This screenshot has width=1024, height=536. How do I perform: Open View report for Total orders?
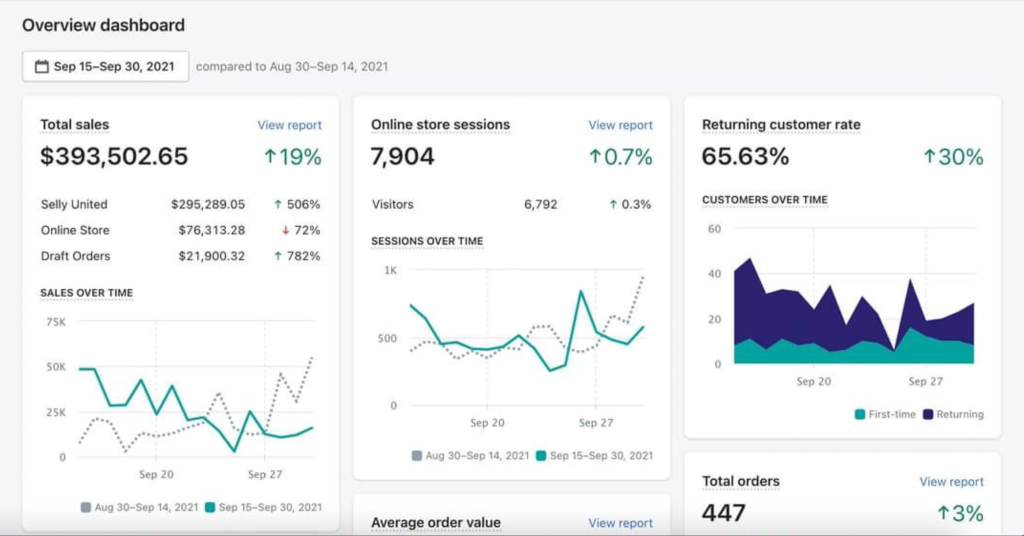click(x=951, y=482)
